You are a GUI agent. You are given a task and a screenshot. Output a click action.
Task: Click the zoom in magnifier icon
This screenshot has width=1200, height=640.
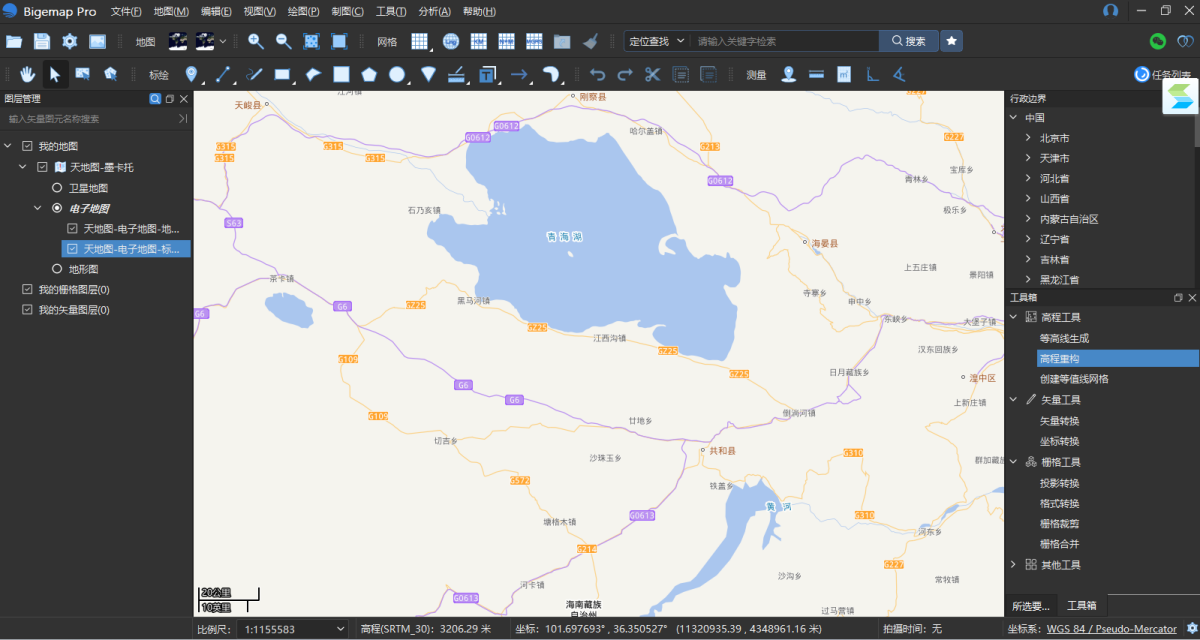tap(256, 41)
